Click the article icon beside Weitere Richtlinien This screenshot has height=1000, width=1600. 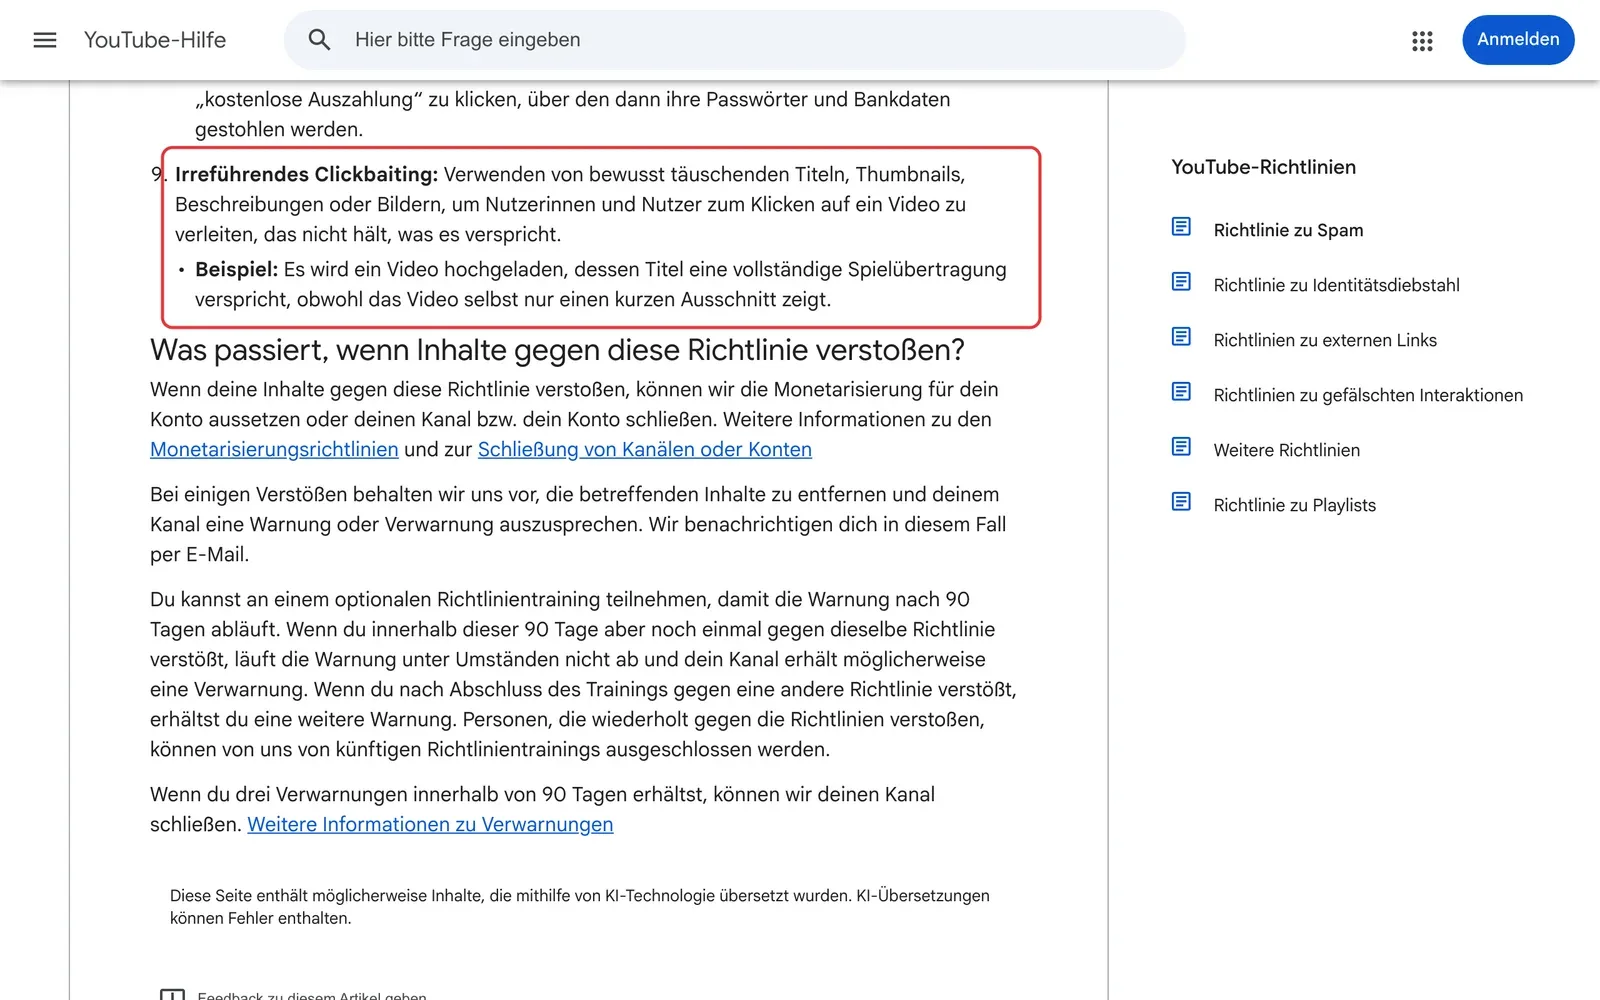point(1181,447)
